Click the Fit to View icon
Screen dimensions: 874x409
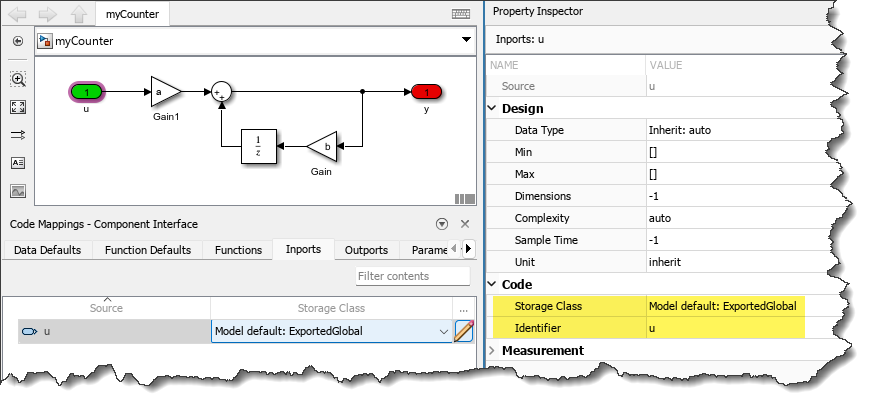[18, 106]
